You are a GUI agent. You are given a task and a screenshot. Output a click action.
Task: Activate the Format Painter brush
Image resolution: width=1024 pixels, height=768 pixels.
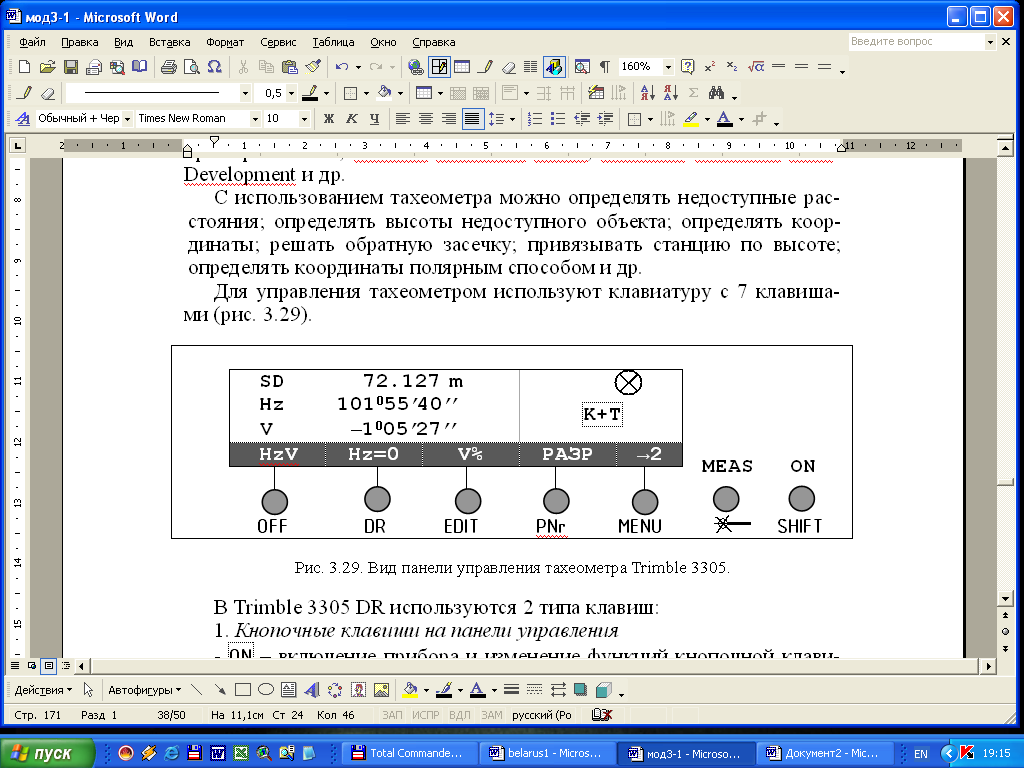point(313,67)
